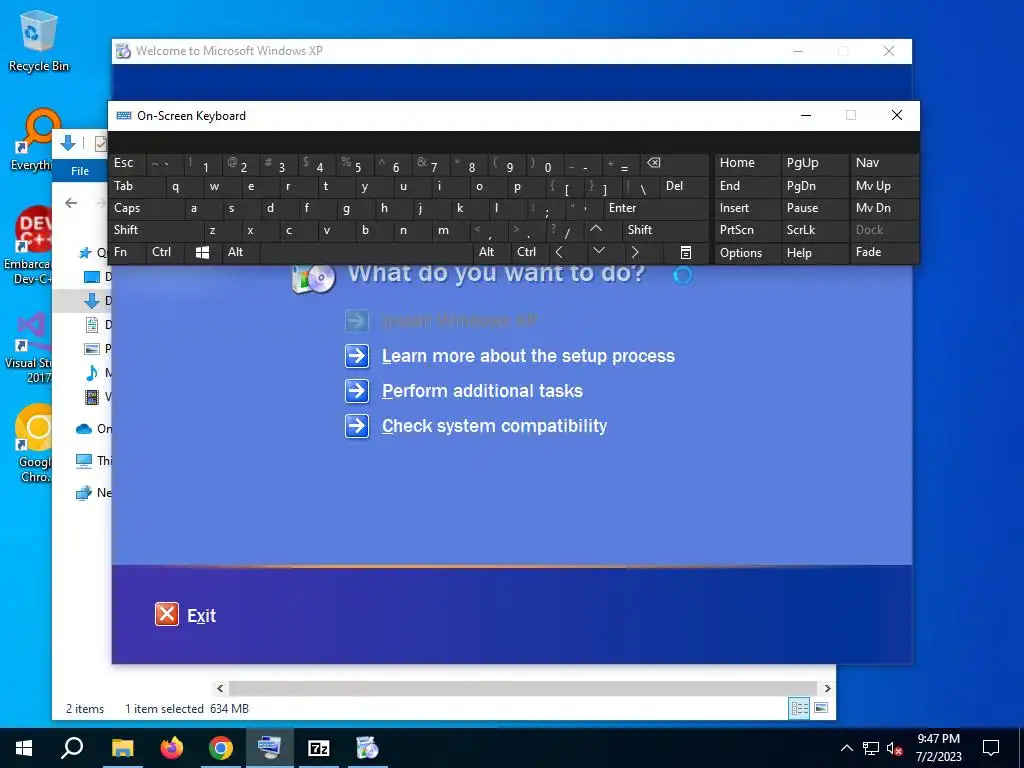Click the down arrow key on keyboard
This screenshot has width=1024, height=768.
pyautogui.click(x=598, y=252)
